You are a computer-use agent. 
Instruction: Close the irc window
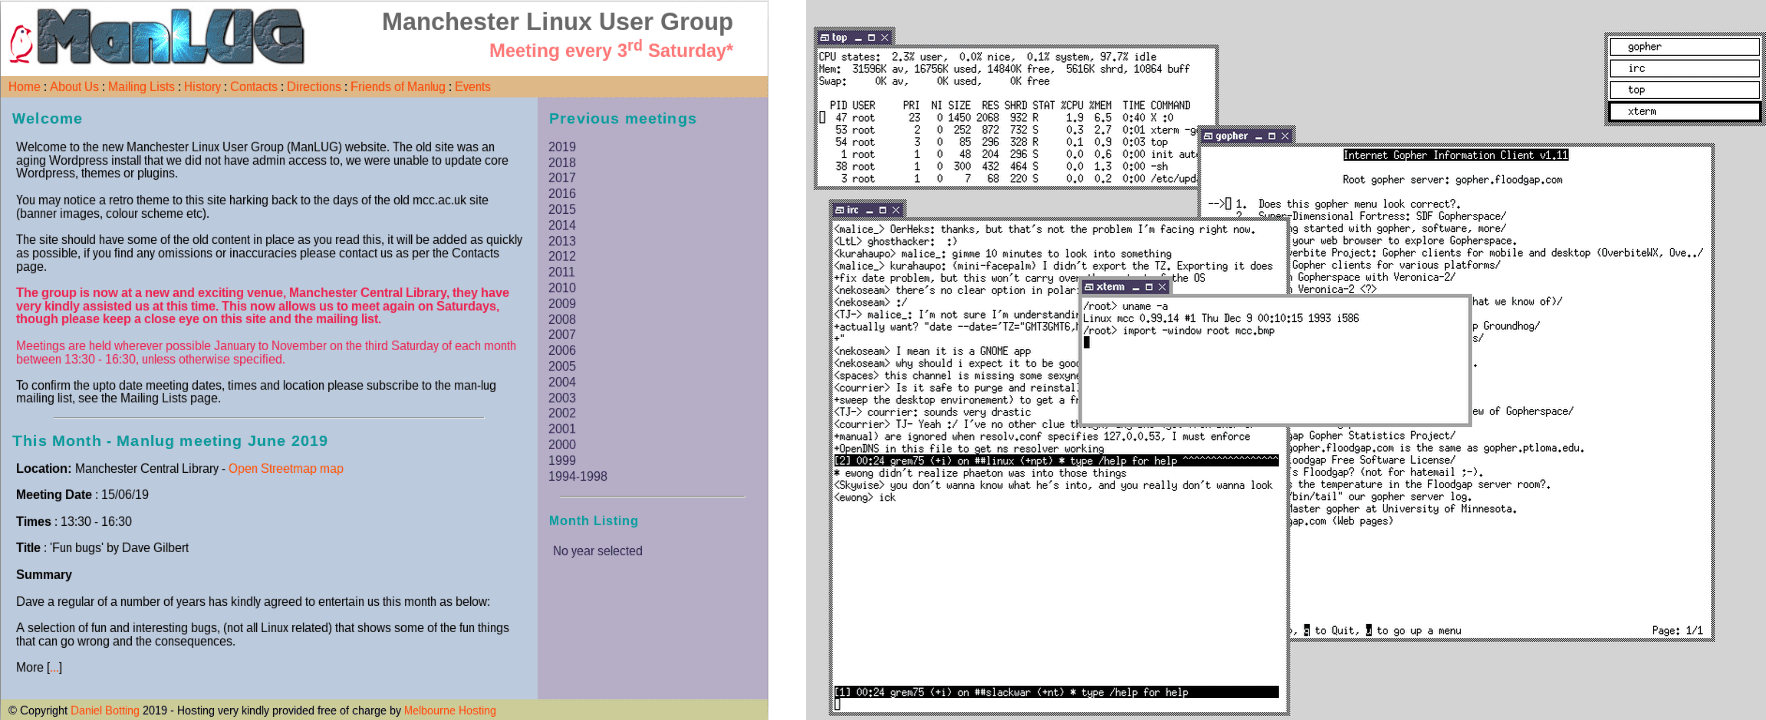(x=896, y=210)
